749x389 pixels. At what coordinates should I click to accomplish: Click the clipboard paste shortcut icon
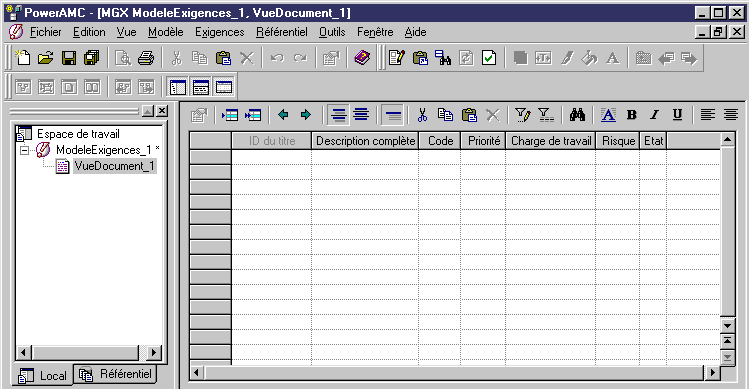coord(420,58)
